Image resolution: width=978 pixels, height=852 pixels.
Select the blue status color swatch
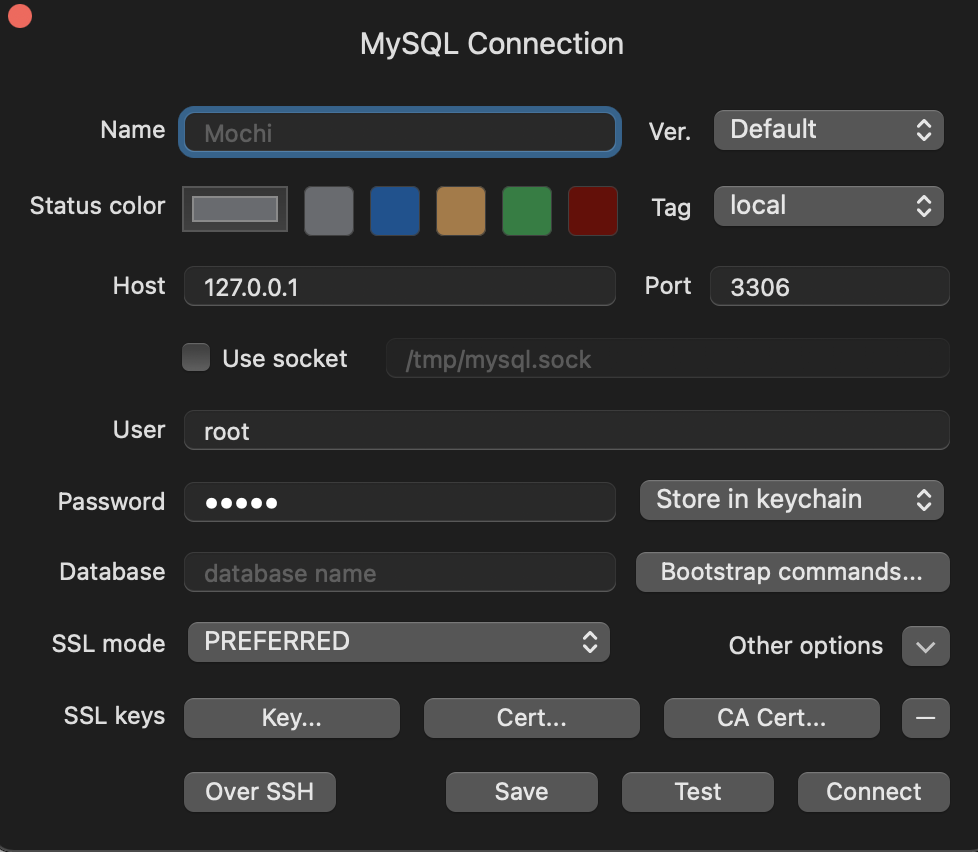click(x=394, y=210)
